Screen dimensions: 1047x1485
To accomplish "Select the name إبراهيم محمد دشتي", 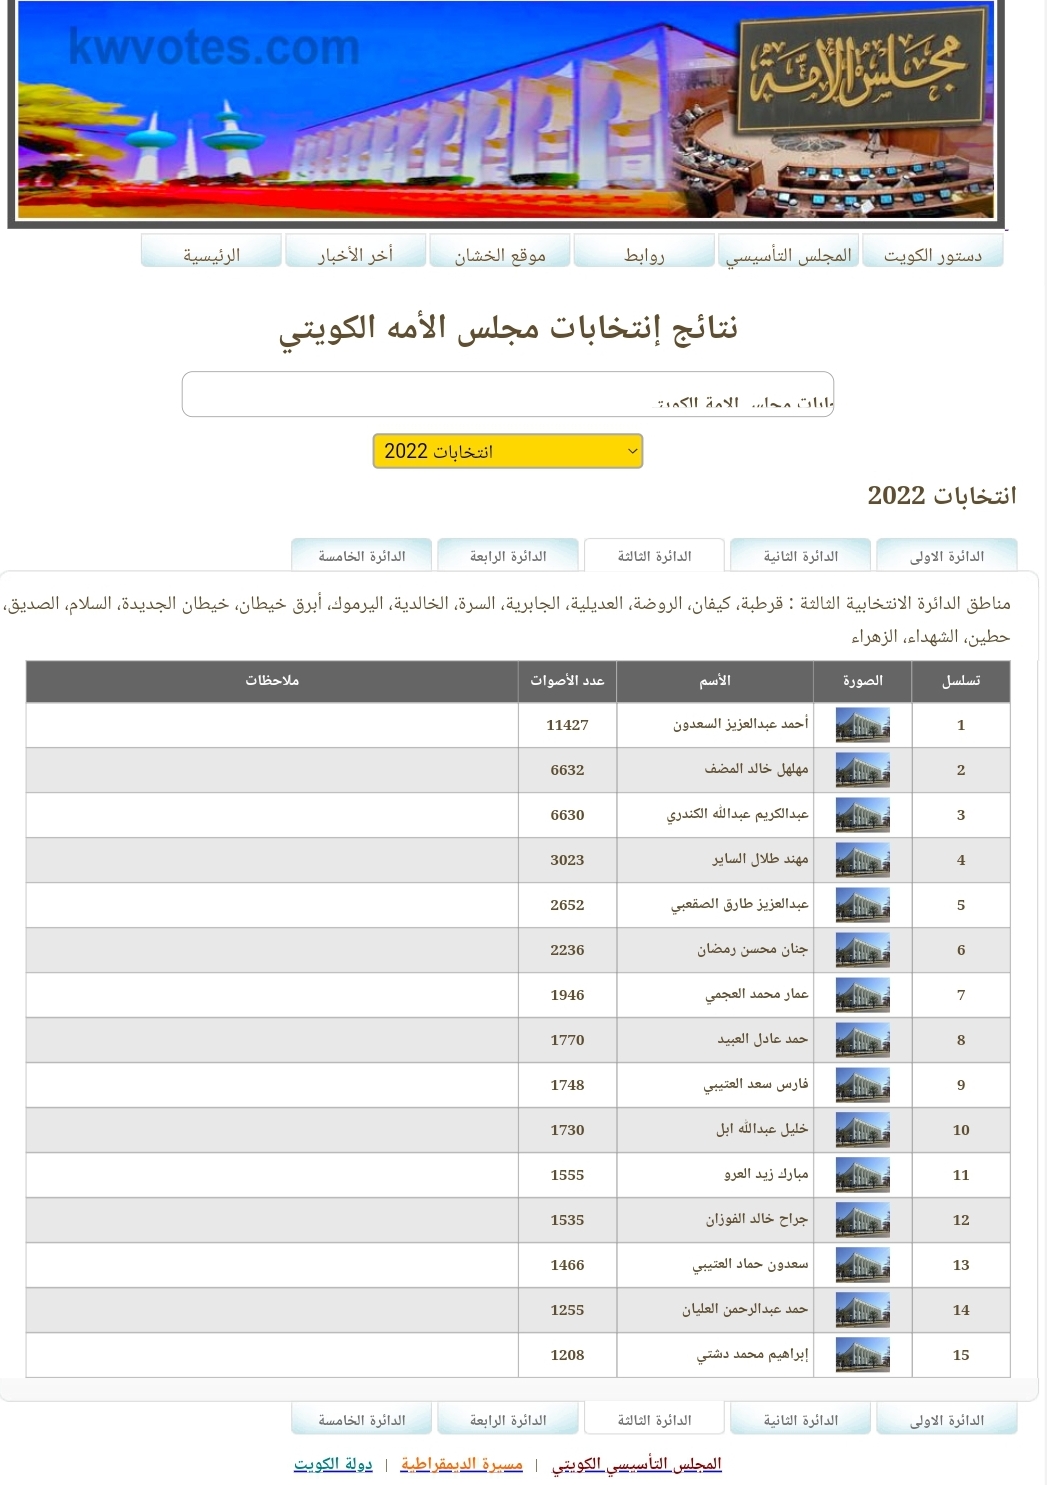I will point(753,1354).
